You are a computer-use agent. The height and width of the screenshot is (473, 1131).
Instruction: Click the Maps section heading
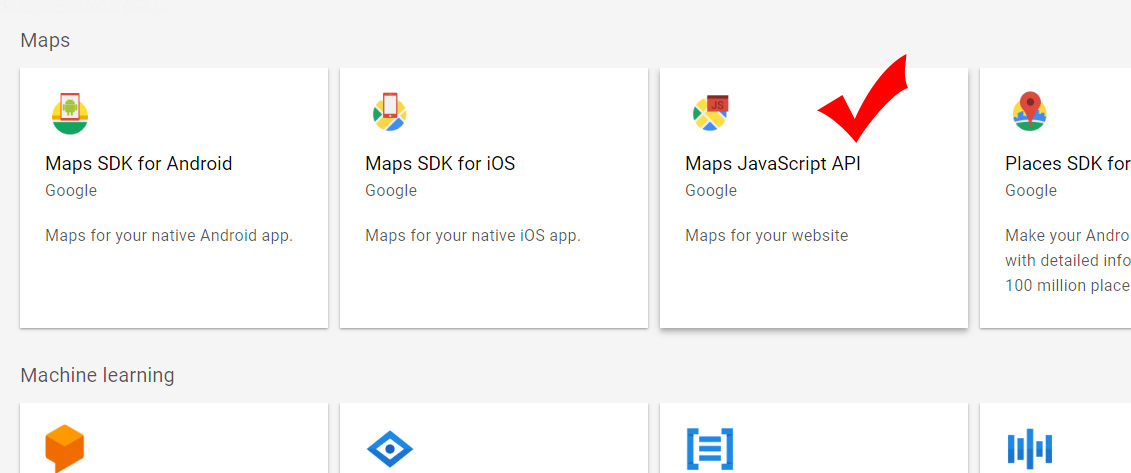pyautogui.click(x=45, y=40)
